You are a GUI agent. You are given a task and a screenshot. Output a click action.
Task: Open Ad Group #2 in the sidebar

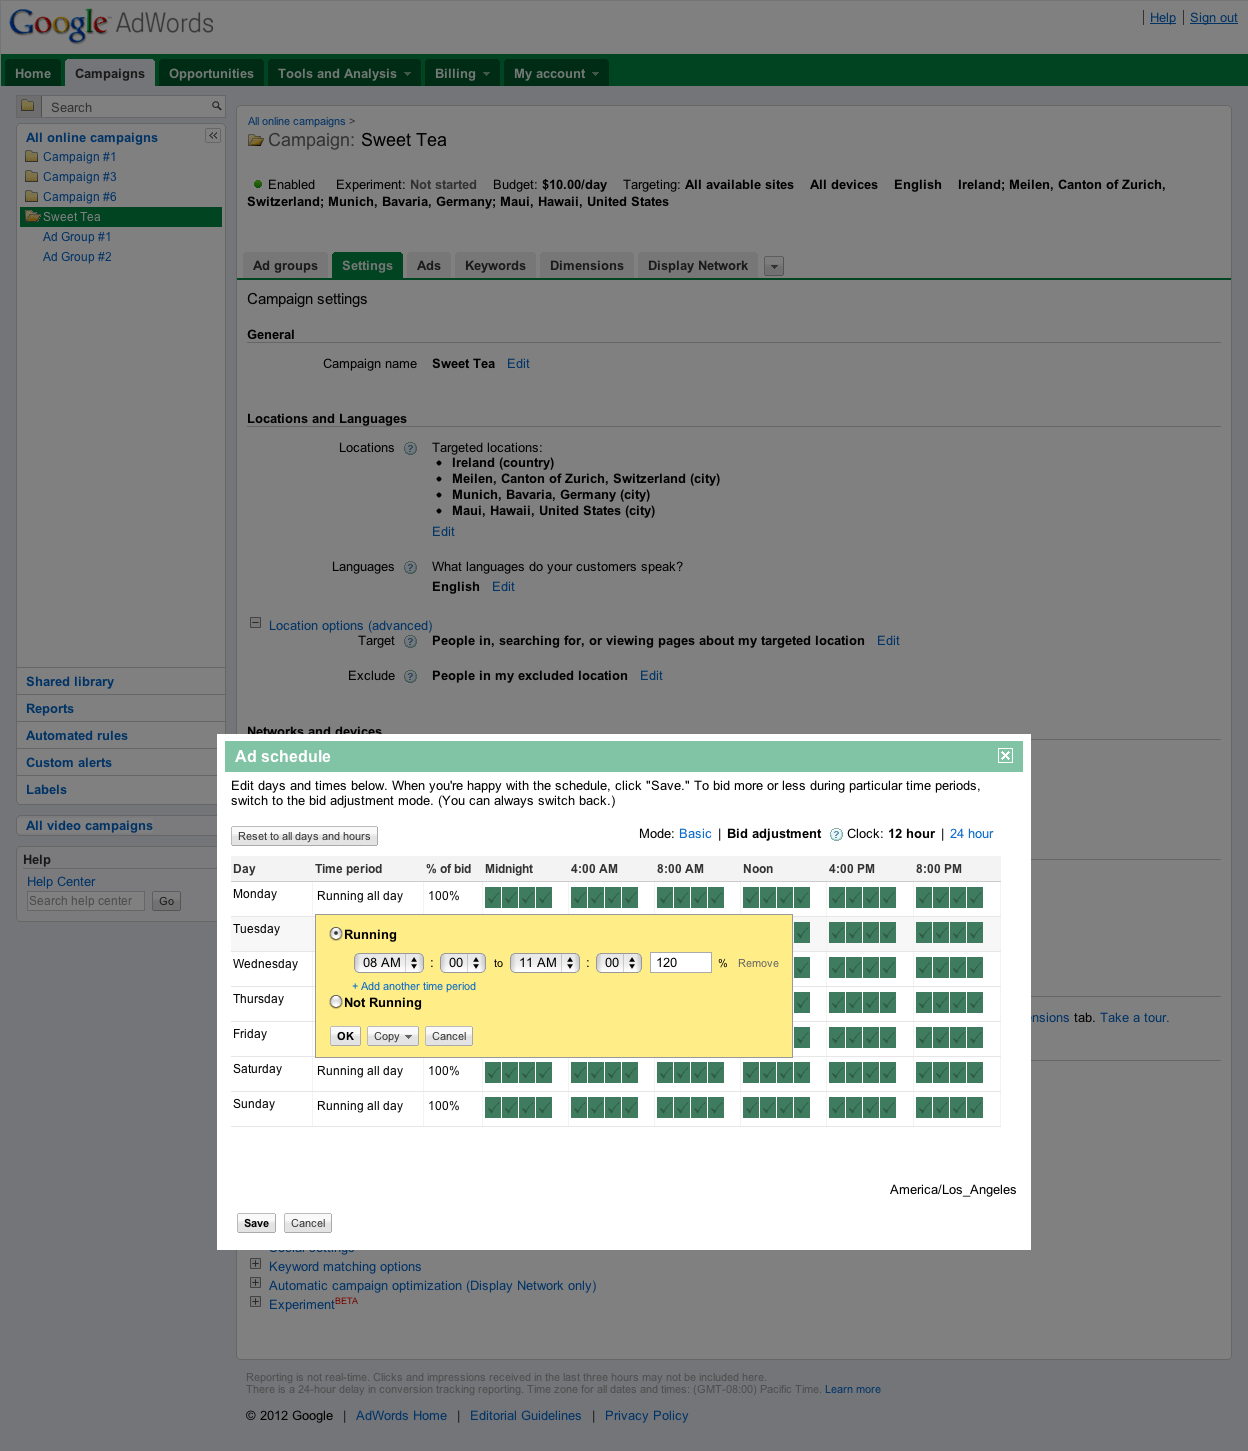pyautogui.click(x=77, y=257)
